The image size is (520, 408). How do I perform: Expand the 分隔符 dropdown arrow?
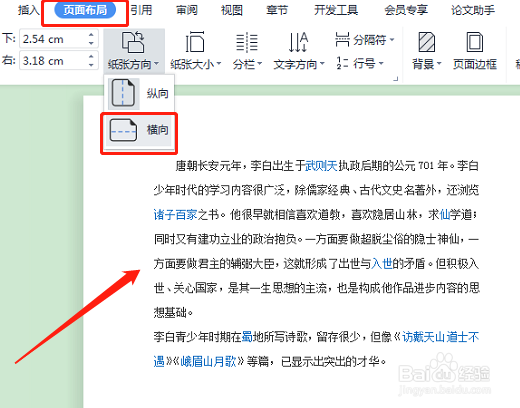click(x=392, y=40)
